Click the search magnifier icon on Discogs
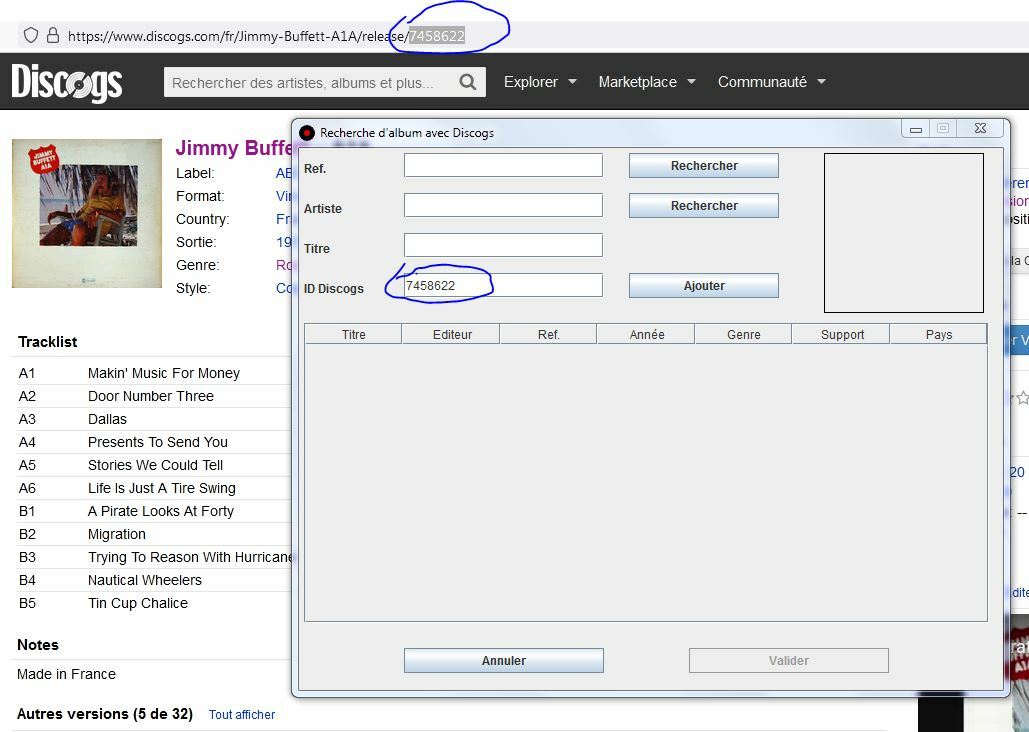The image size is (1029, 732). pos(467,82)
